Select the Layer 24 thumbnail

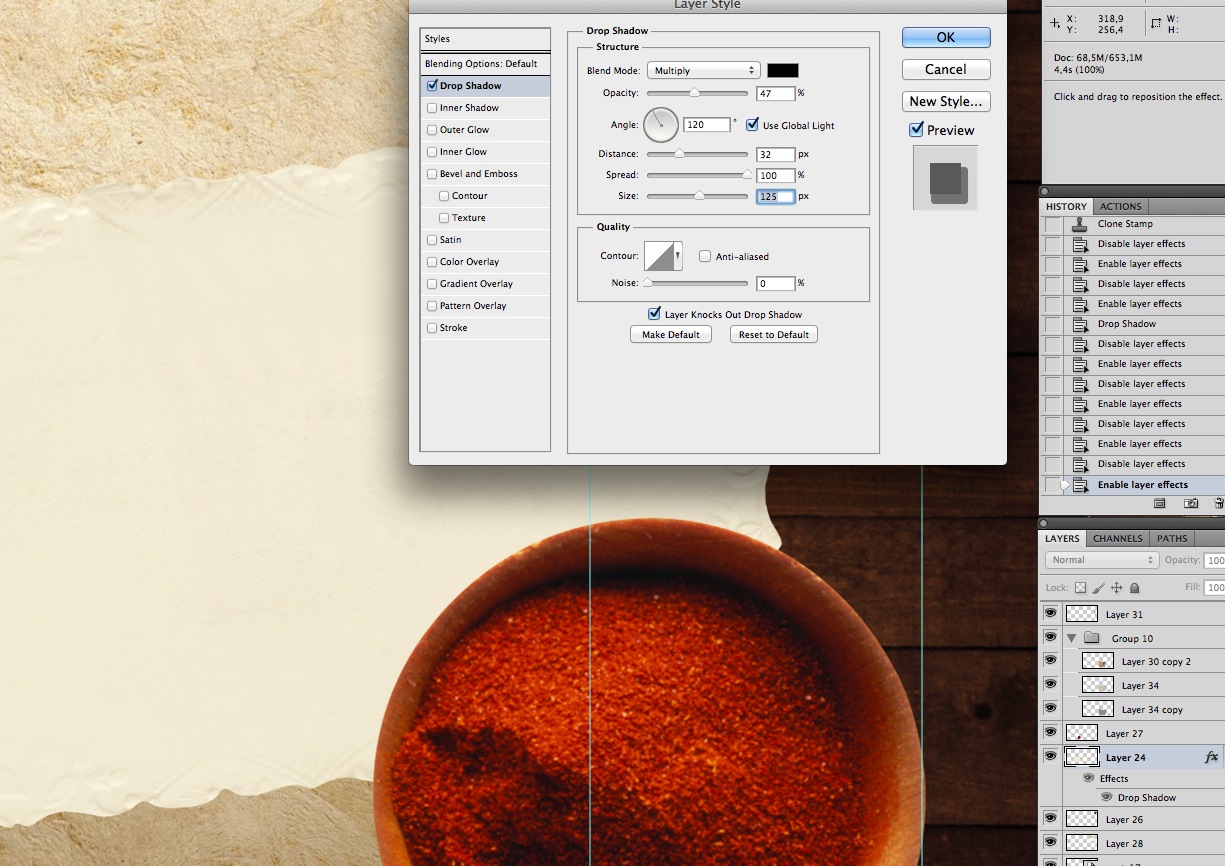pyautogui.click(x=1082, y=757)
